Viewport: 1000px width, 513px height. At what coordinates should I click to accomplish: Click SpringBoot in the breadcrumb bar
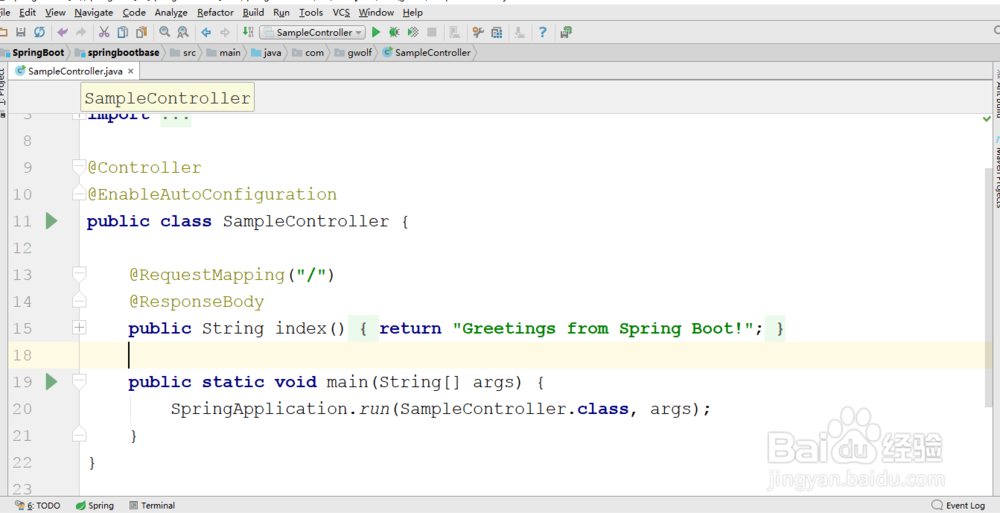38,52
